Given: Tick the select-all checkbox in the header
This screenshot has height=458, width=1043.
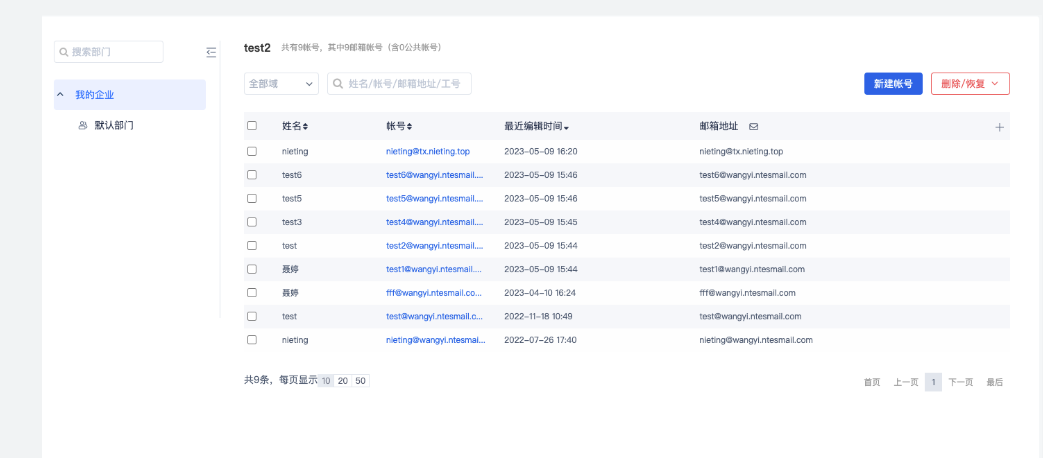Looking at the screenshot, I should (x=252, y=126).
